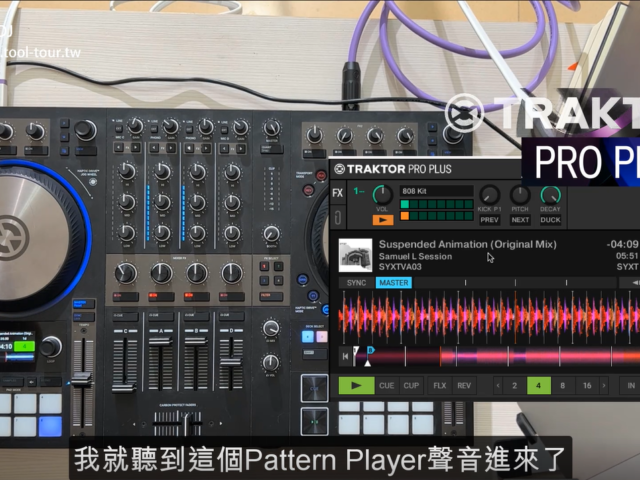Click the track title 'Suspended Animation (Original Mix)'
Viewport: 640px width, 480px height.
coord(467,244)
